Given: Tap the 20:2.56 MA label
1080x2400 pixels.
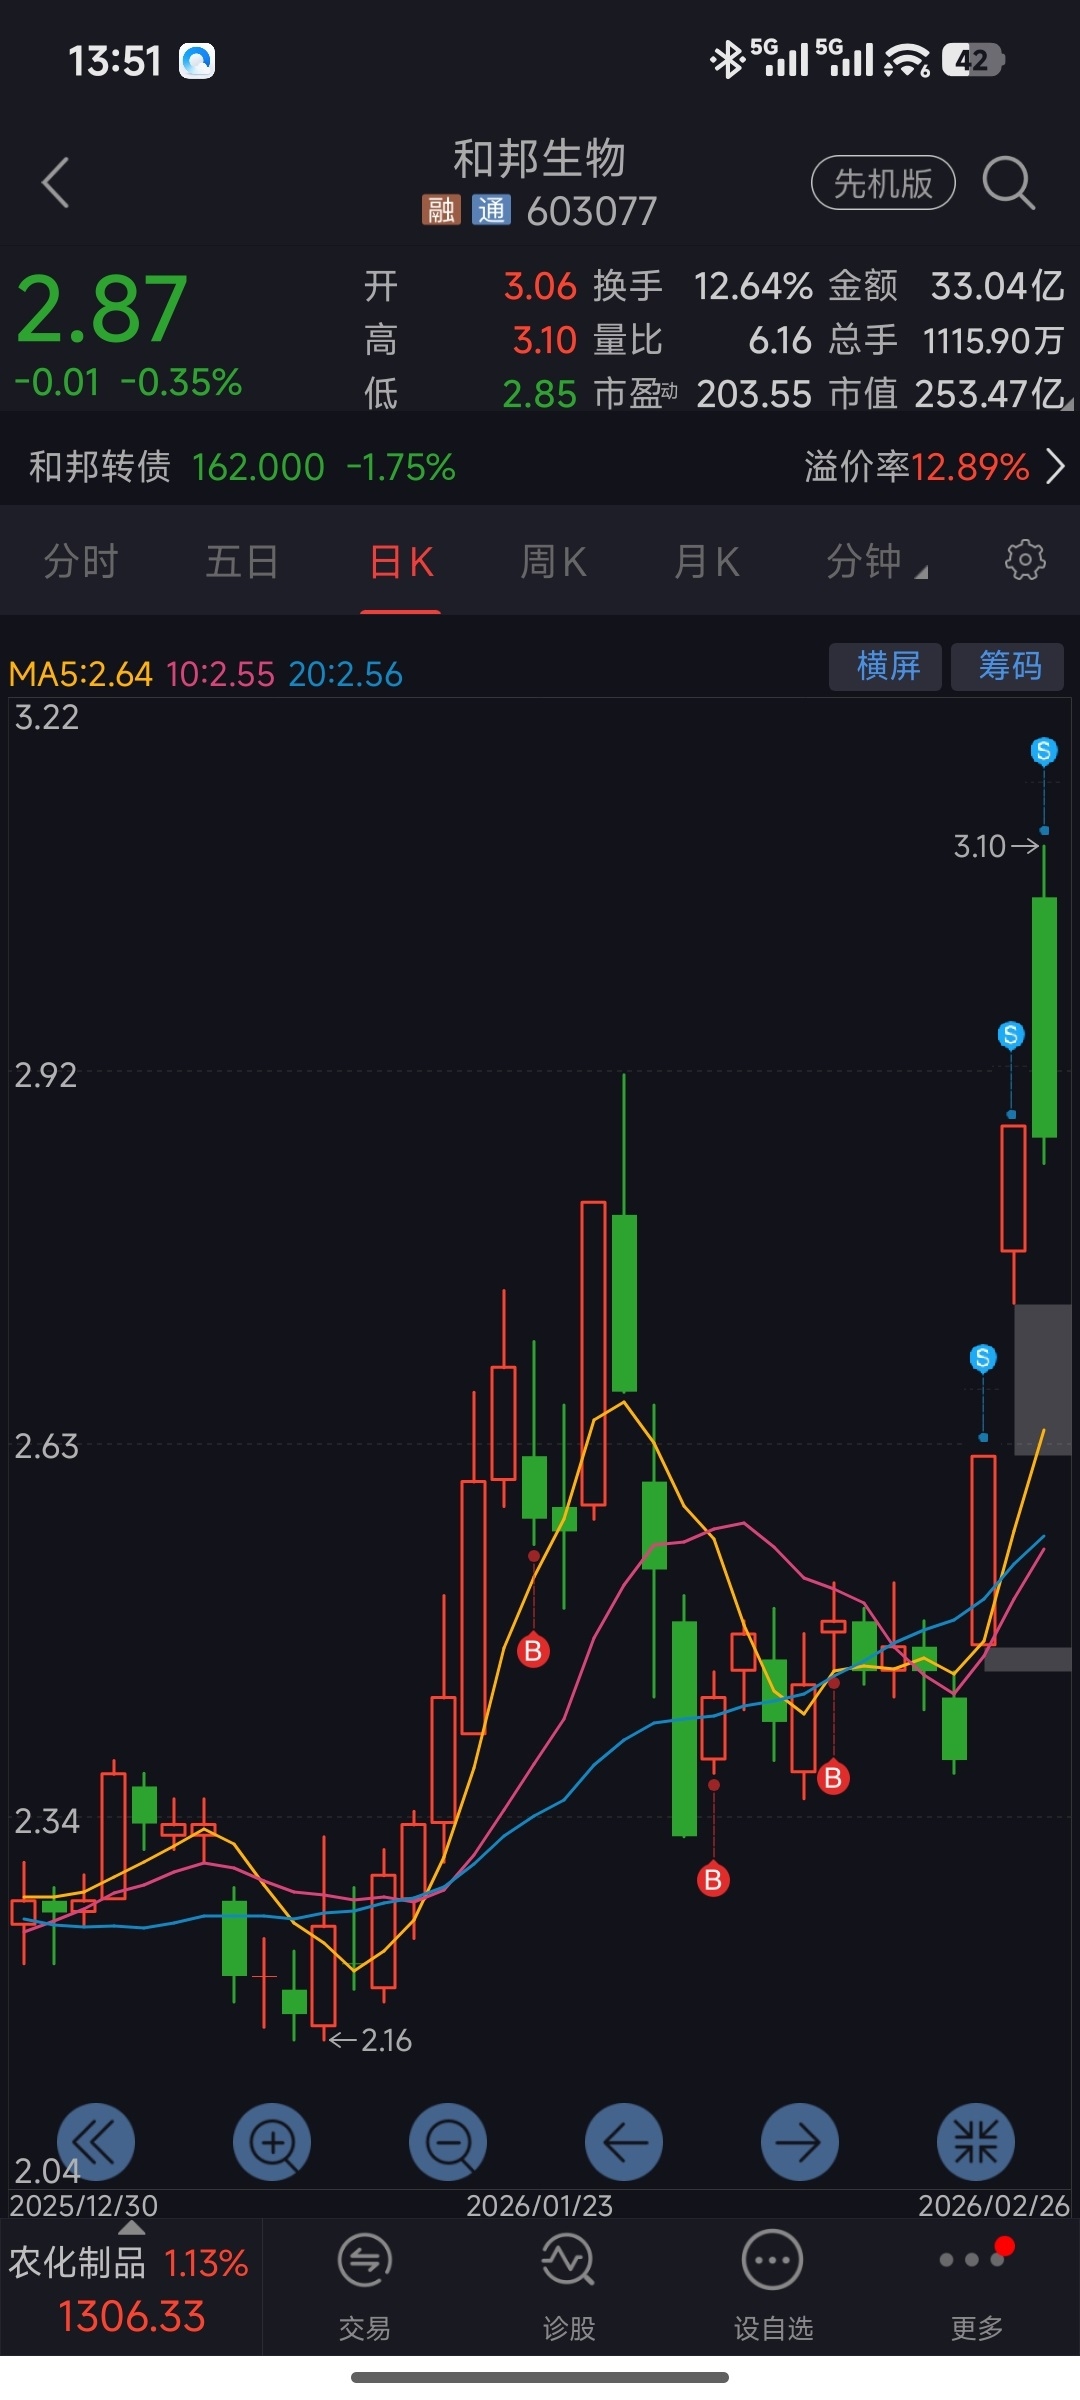Looking at the screenshot, I should click(345, 674).
